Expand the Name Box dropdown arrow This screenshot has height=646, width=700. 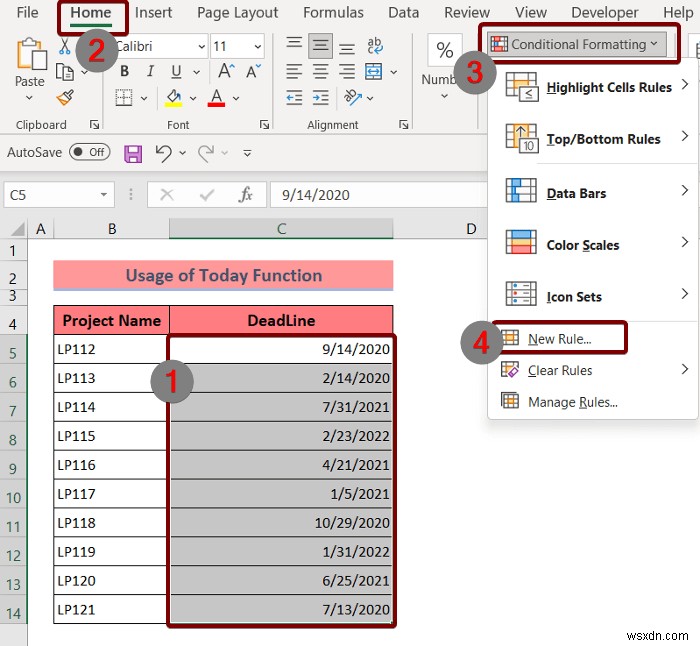tap(104, 195)
